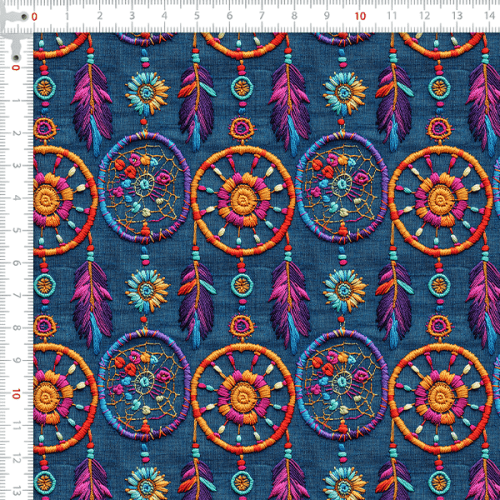Select the 3 mark on the top ruler
This screenshot has width=500, height=500.
tap(132, 16)
